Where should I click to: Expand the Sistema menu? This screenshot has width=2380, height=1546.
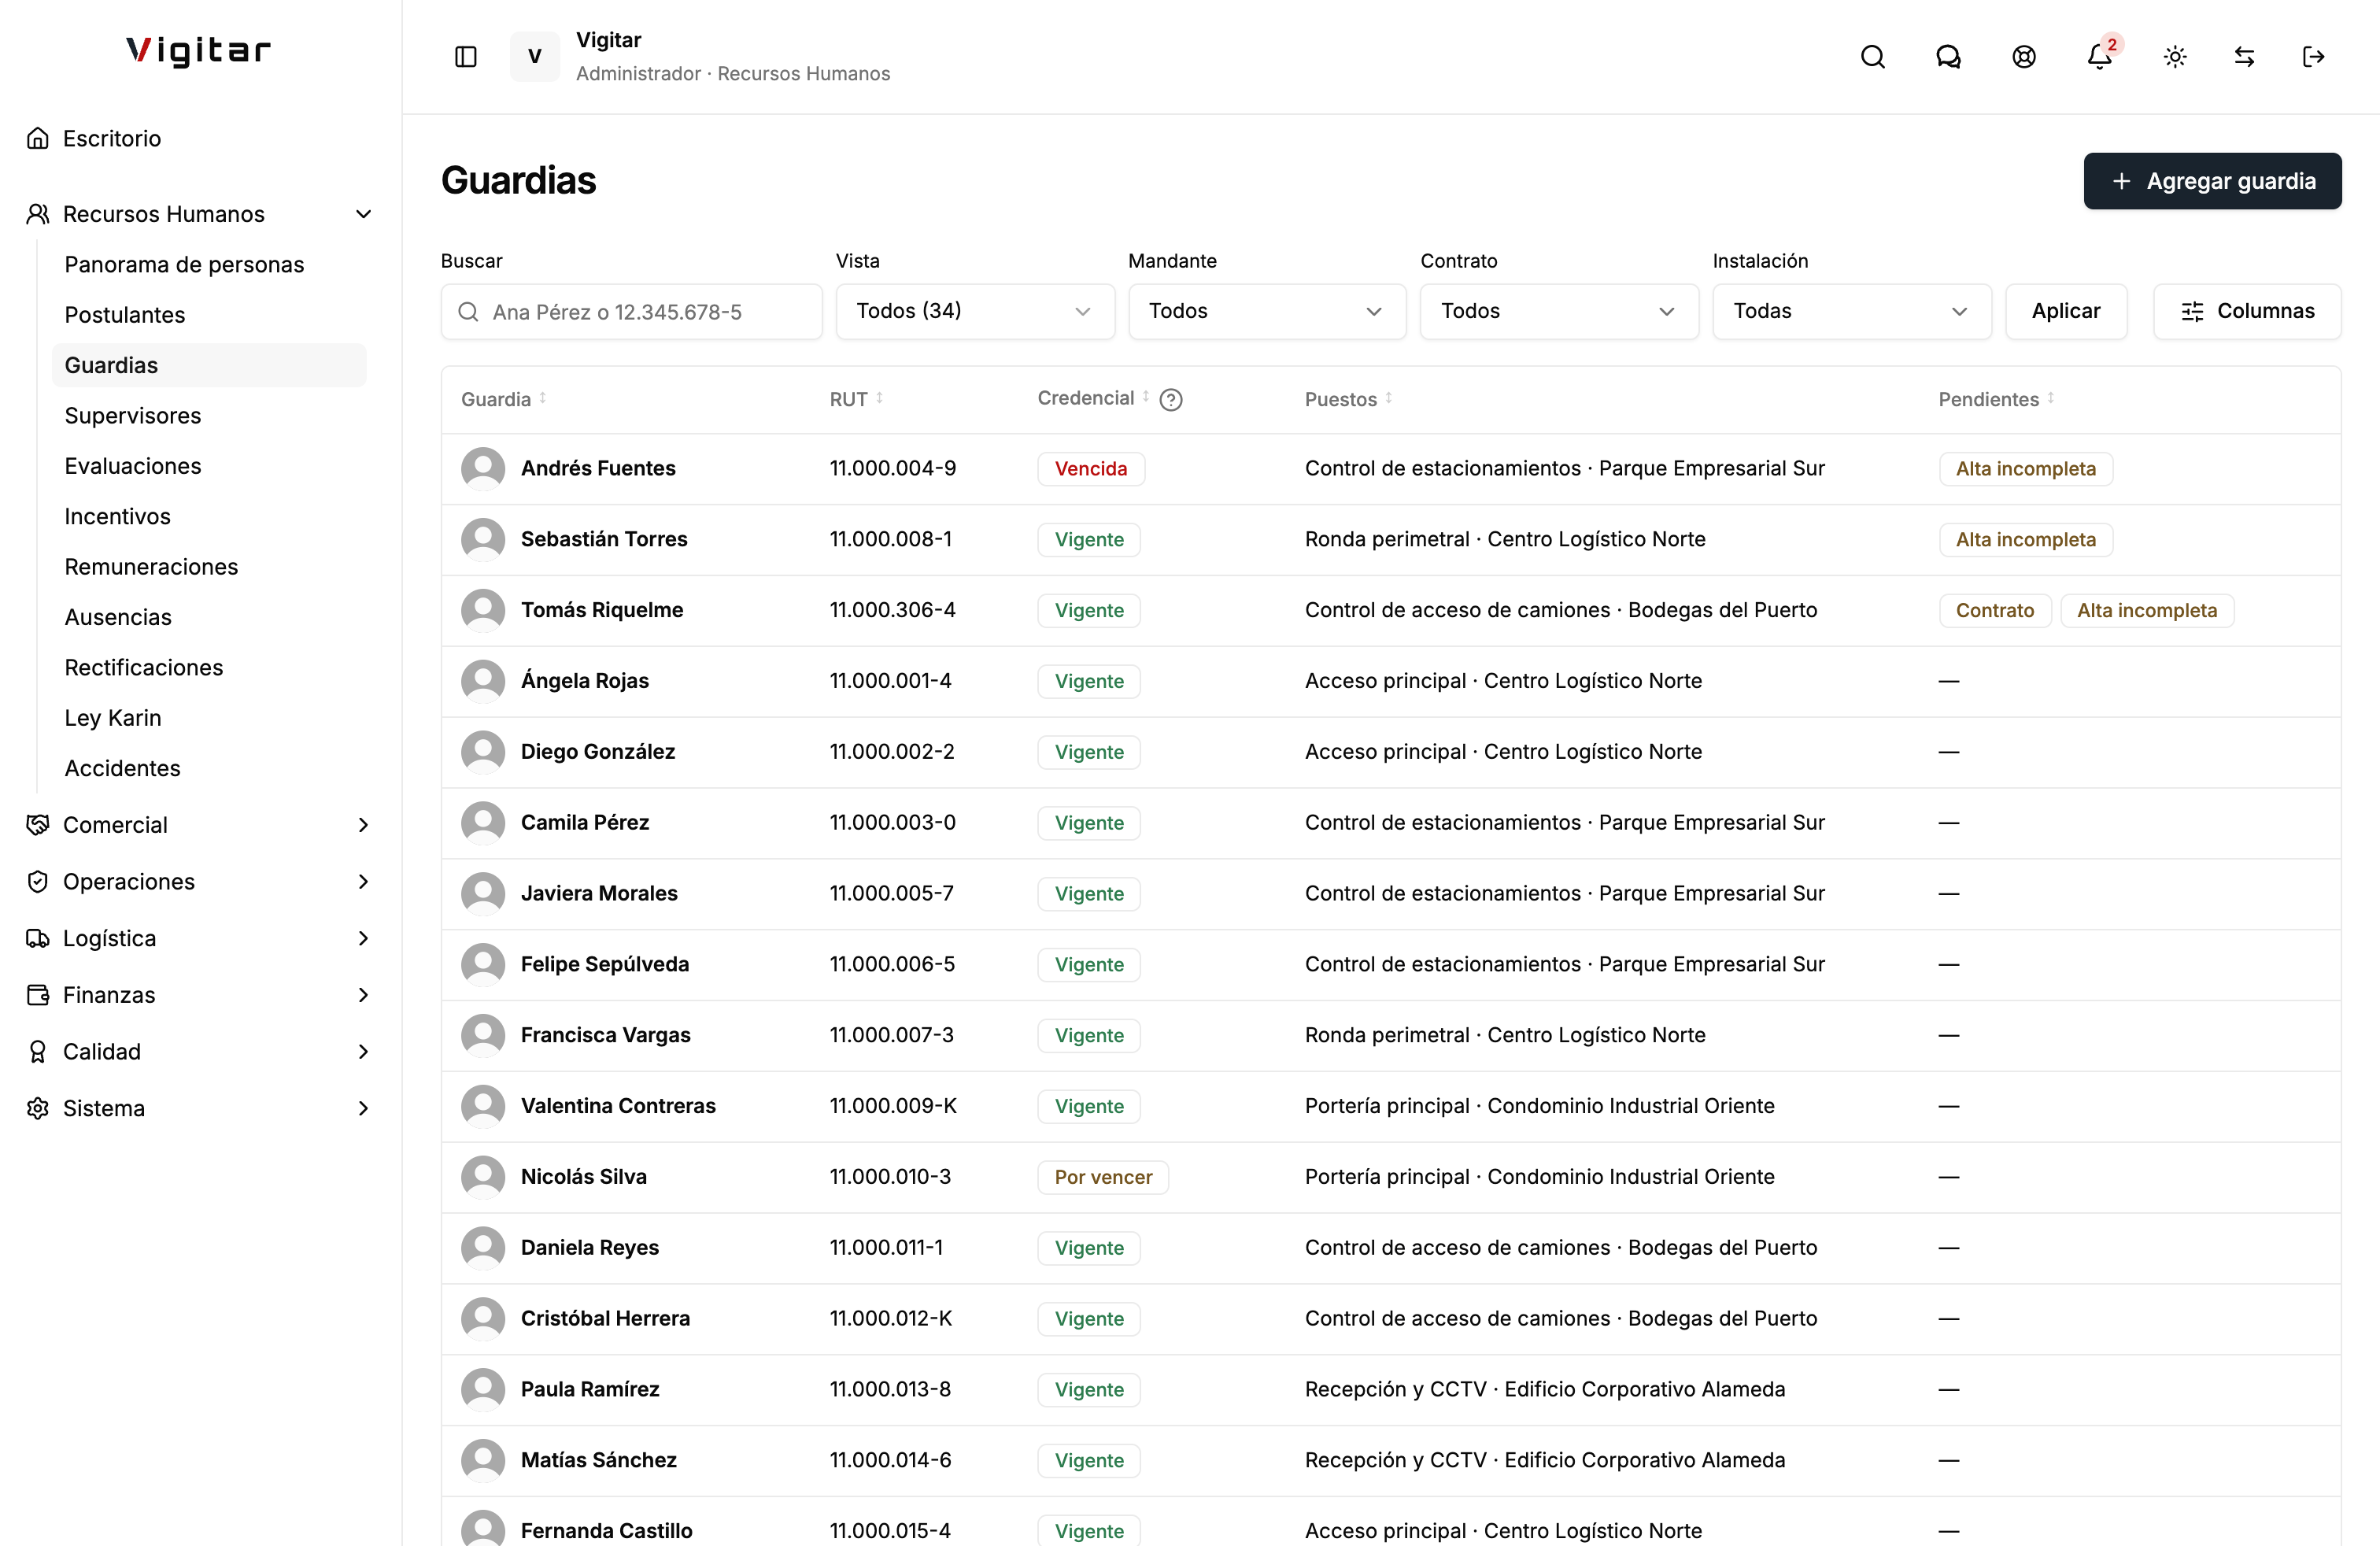(200, 1108)
